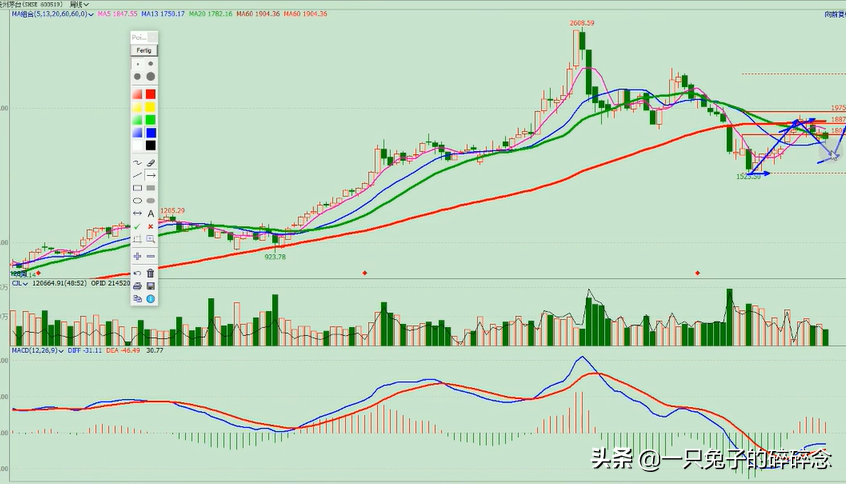This screenshot has width=846, height=484.
Task: Click the blue plus icon
Action: tap(138, 256)
